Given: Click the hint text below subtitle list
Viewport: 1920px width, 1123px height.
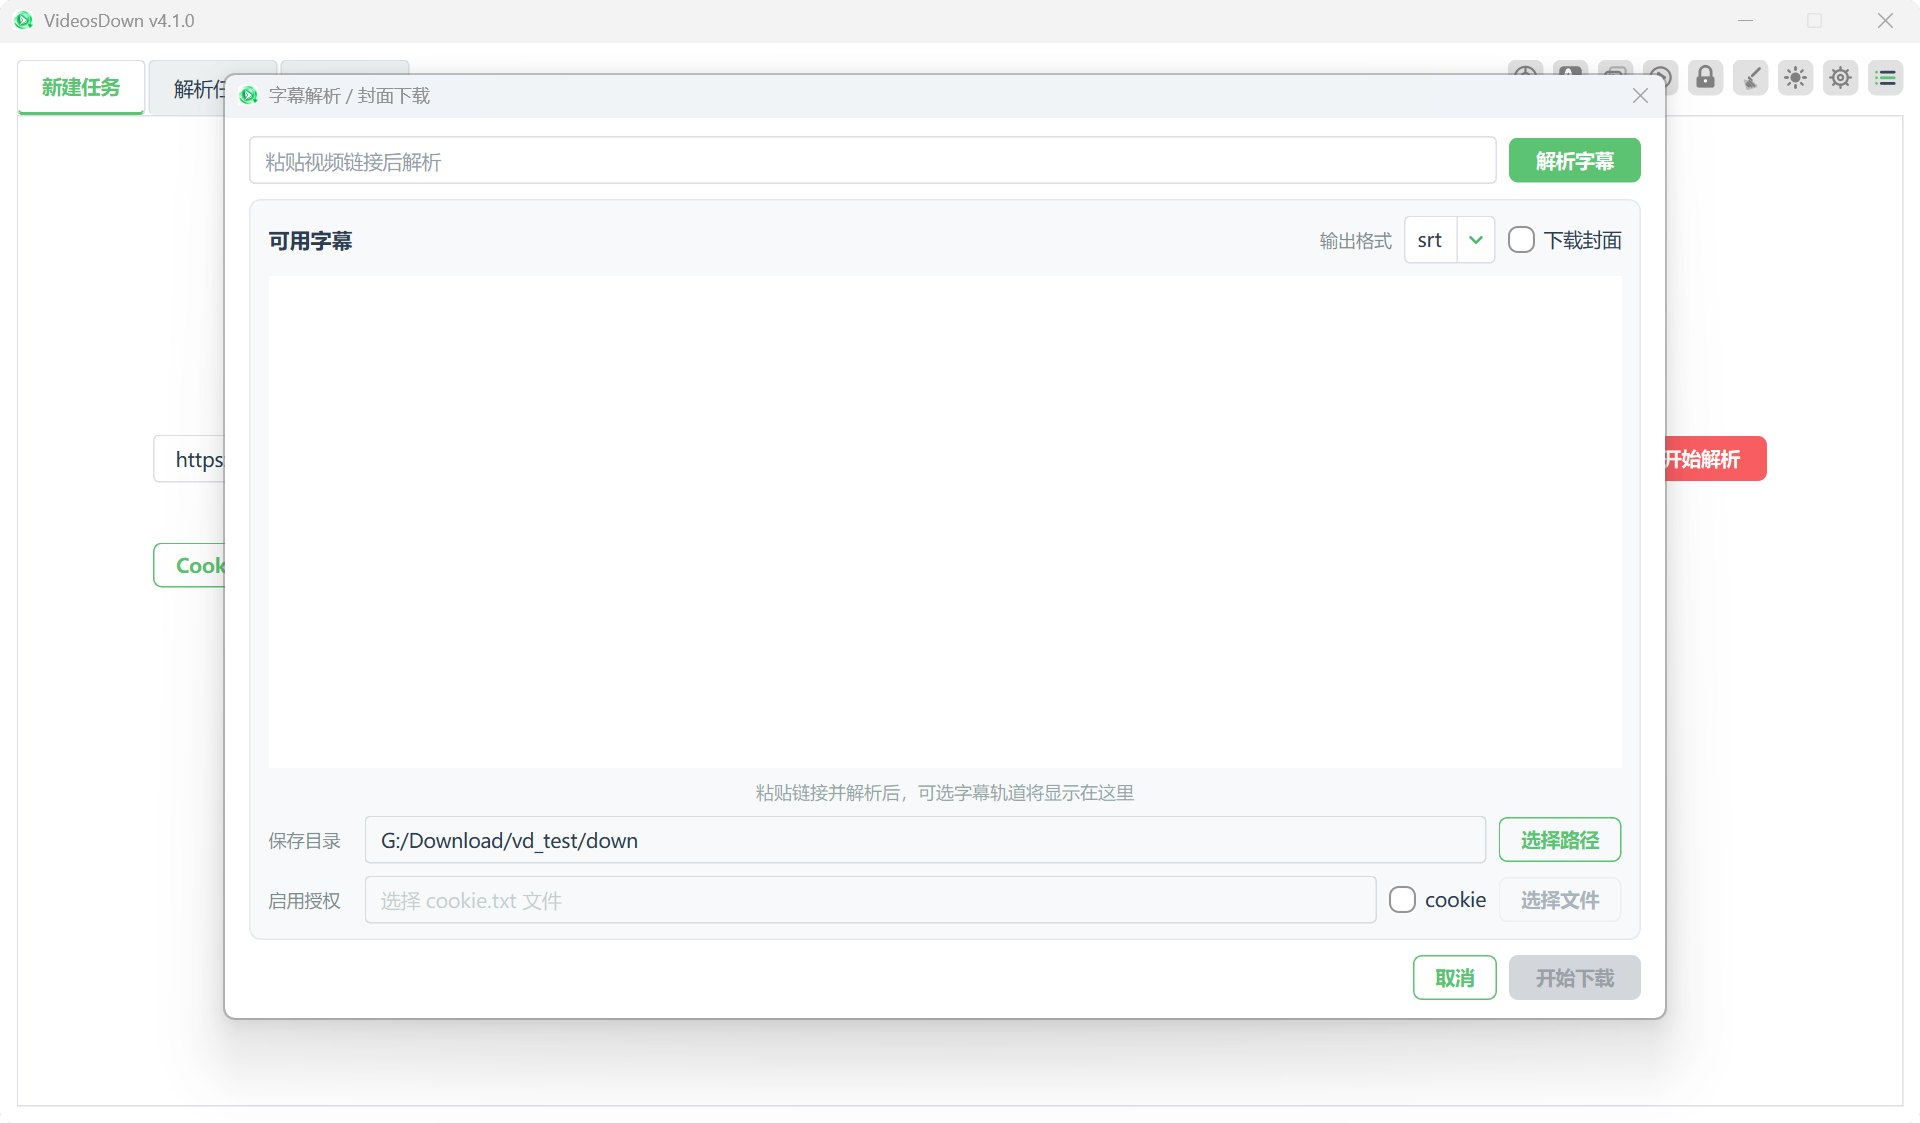Looking at the screenshot, I should click(944, 793).
